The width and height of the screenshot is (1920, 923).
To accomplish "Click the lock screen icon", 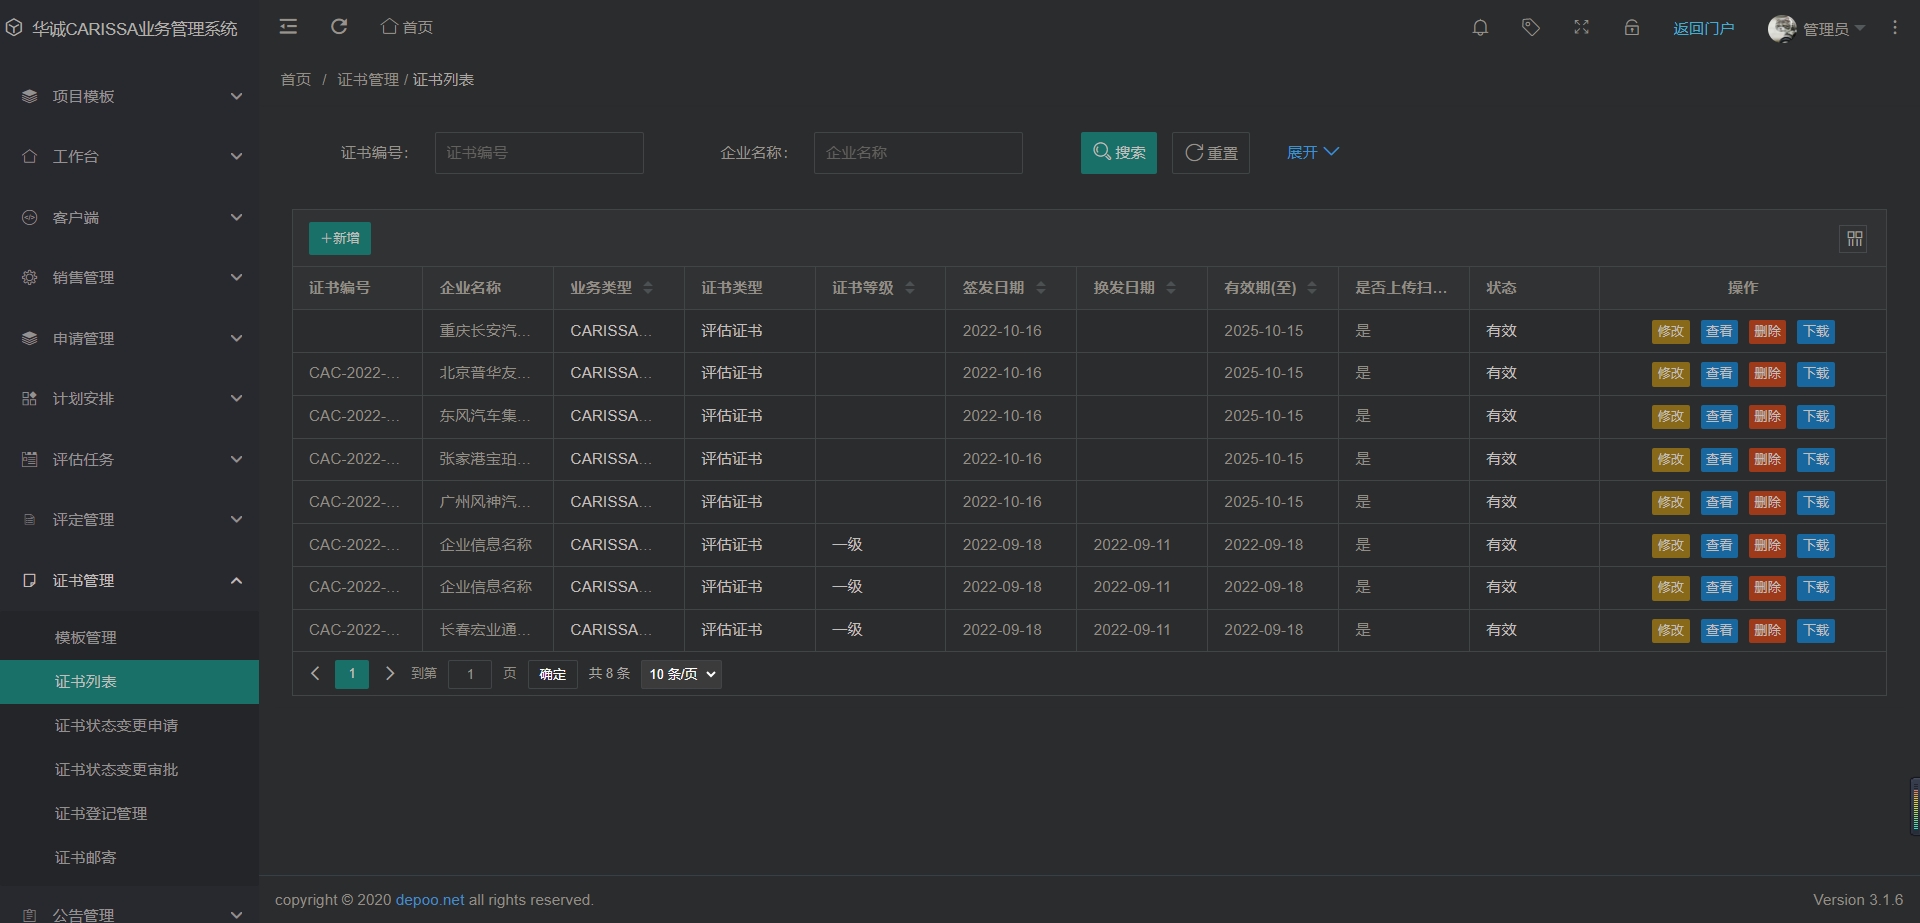I will tap(1631, 28).
